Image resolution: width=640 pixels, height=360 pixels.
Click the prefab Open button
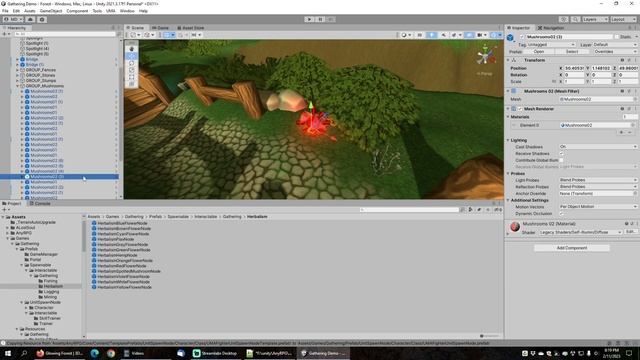click(x=539, y=52)
